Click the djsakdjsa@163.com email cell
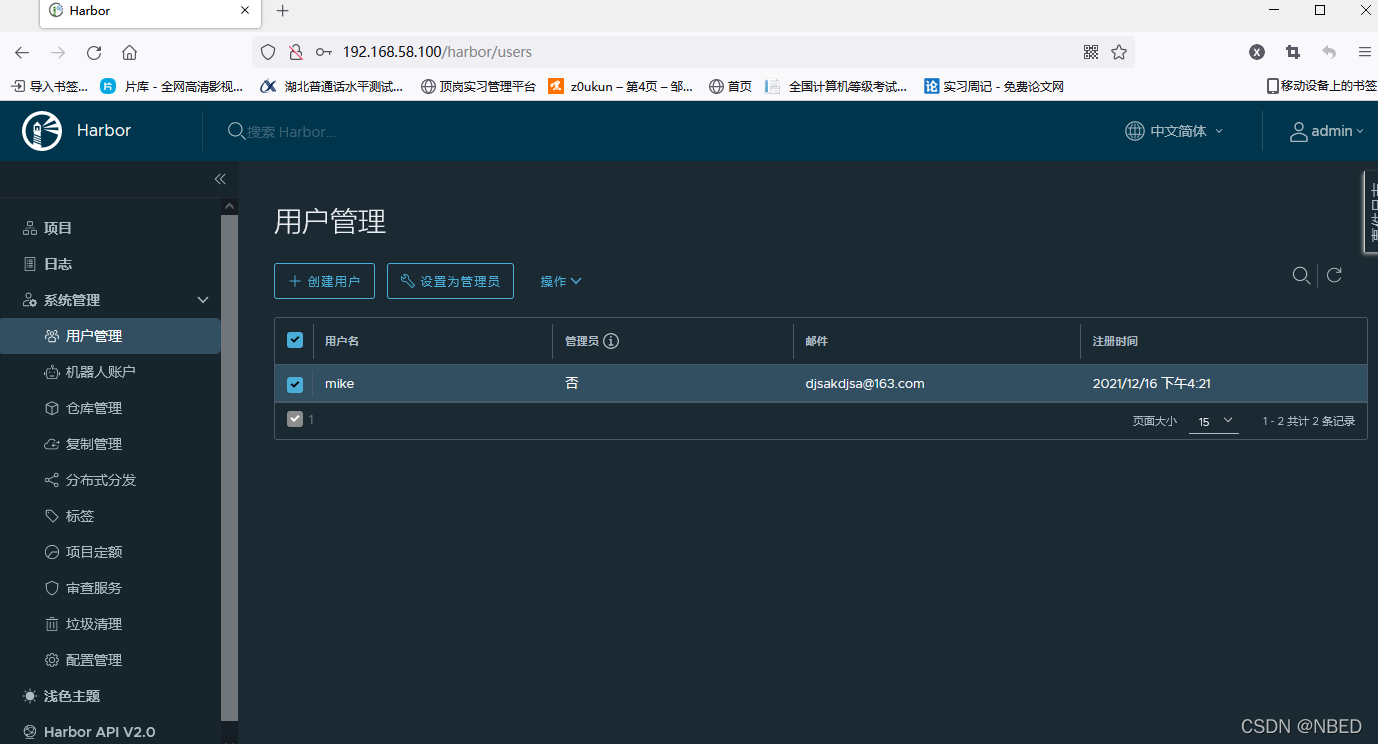 (x=865, y=384)
